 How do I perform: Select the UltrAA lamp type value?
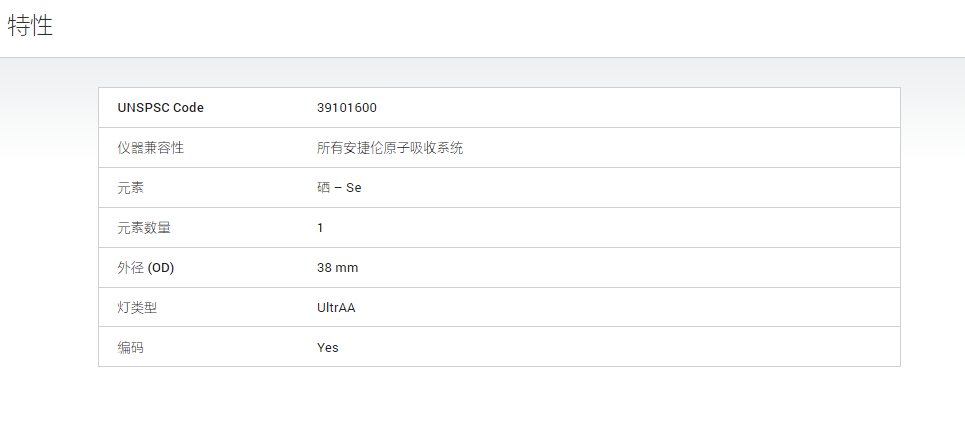pos(336,308)
